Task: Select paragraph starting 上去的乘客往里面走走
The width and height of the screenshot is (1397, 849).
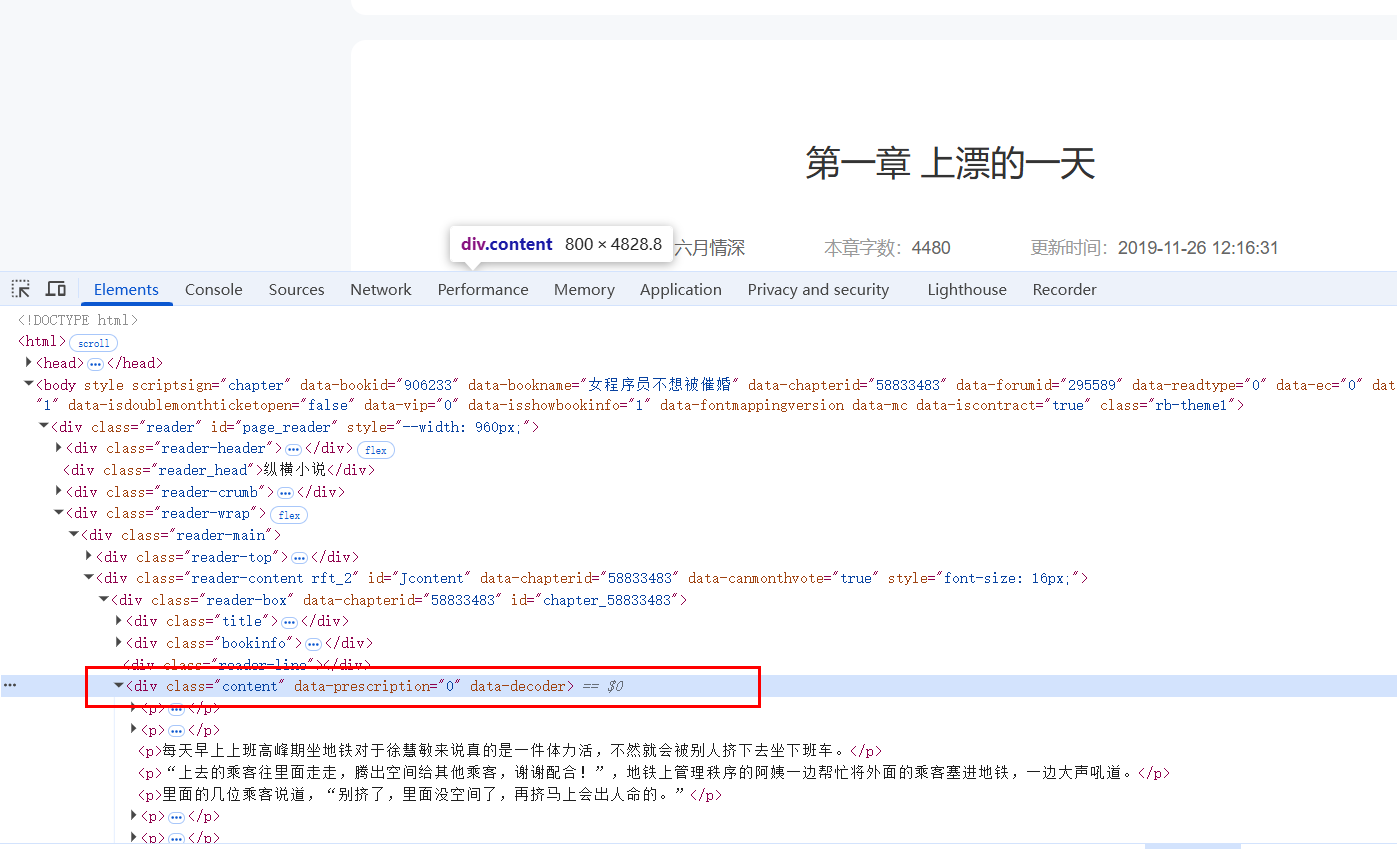Action: pos(653,773)
